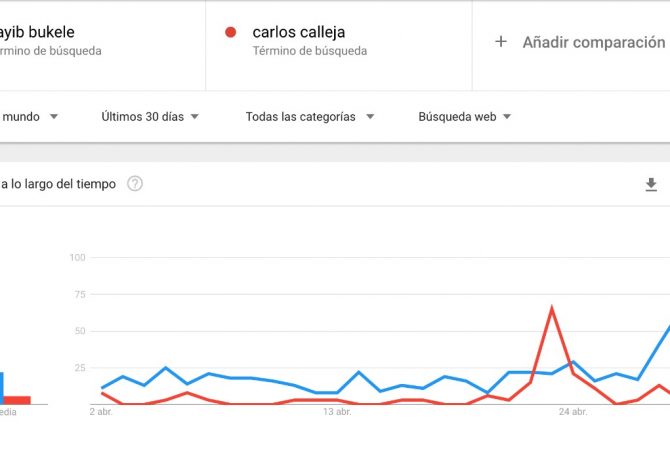Click the 'a lo largo del tiempo' heading
The image size is (670, 470).
[58, 184]
